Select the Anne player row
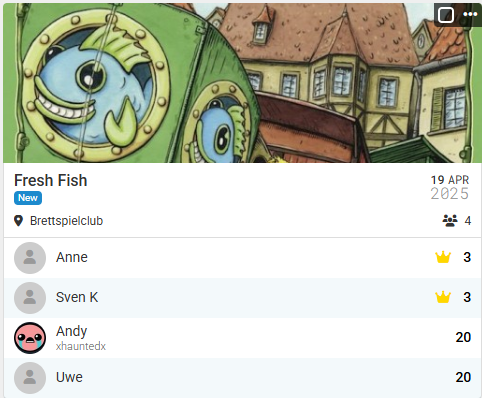This screenshot has height=398, width=482. pyautogui.click(x=242, y=258)
